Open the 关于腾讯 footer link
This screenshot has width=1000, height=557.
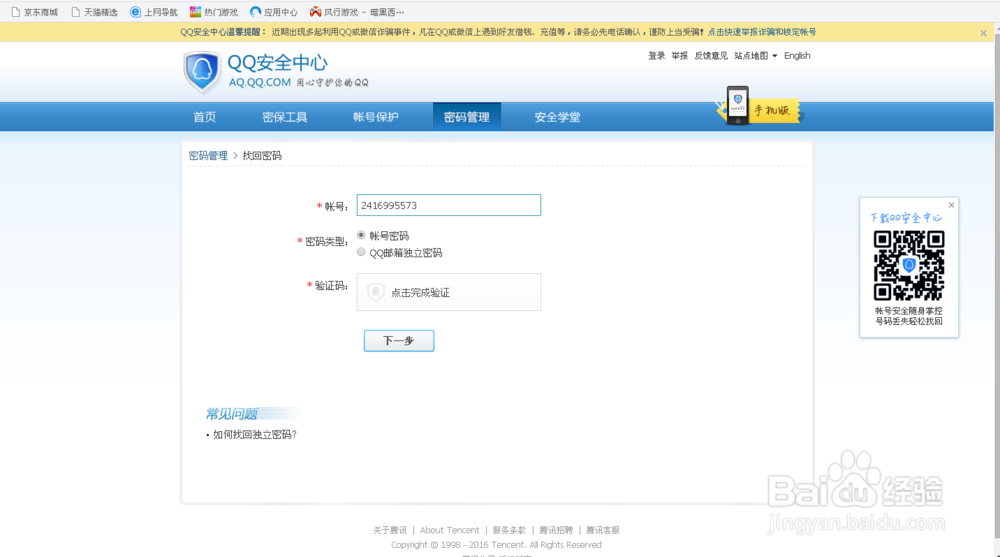point(390,530)
